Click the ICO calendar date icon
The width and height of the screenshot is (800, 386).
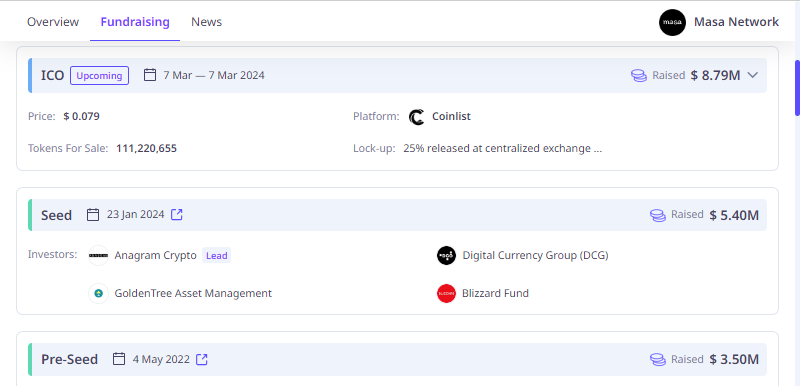149,75
